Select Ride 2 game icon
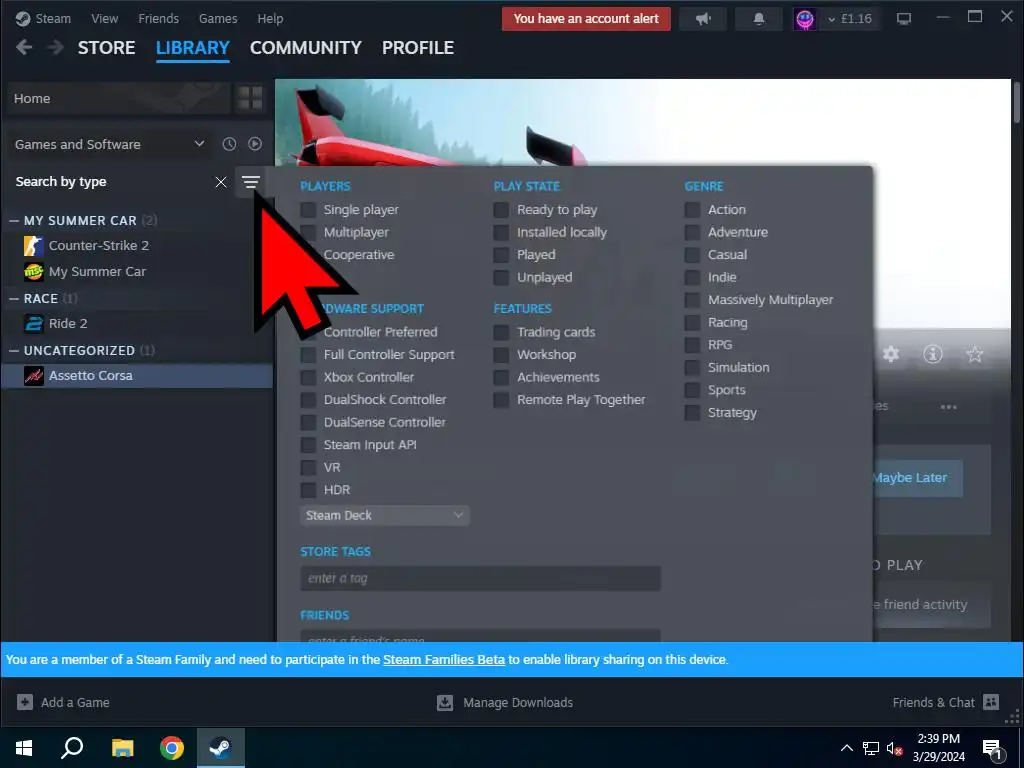 click(x=34, y=323)
